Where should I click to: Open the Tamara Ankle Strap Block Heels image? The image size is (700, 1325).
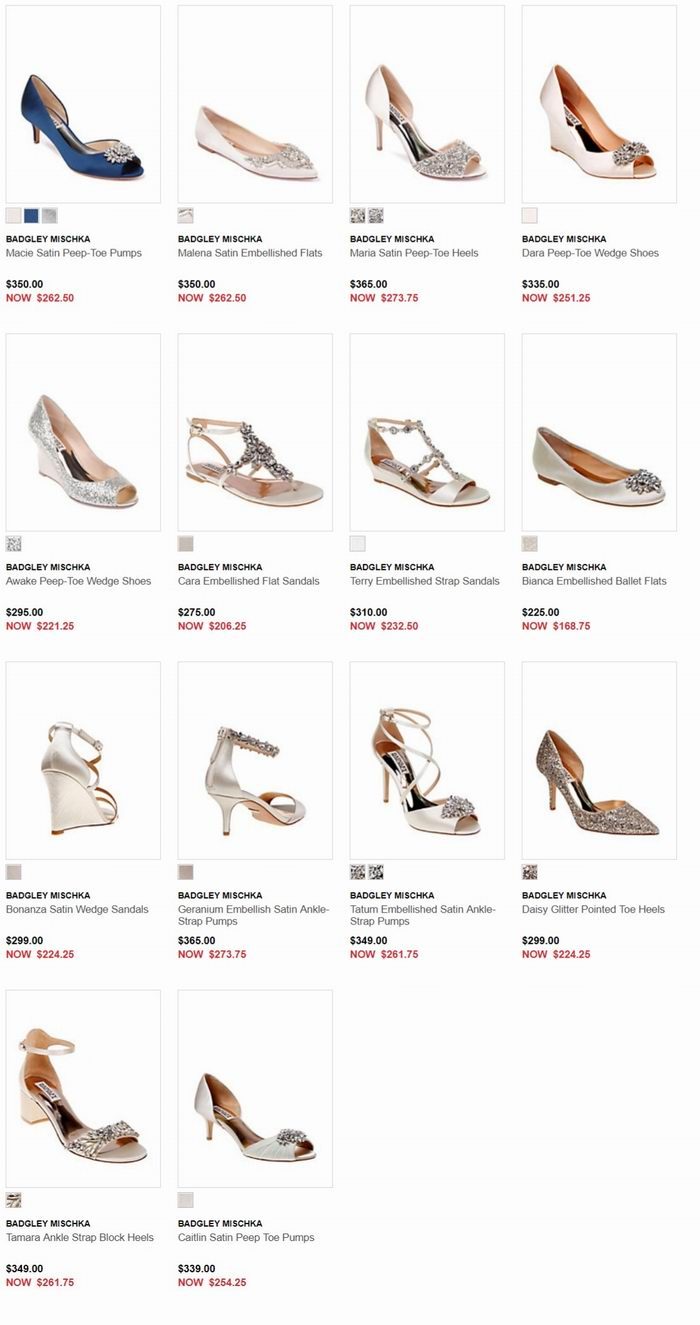[x=83, y=1089]
